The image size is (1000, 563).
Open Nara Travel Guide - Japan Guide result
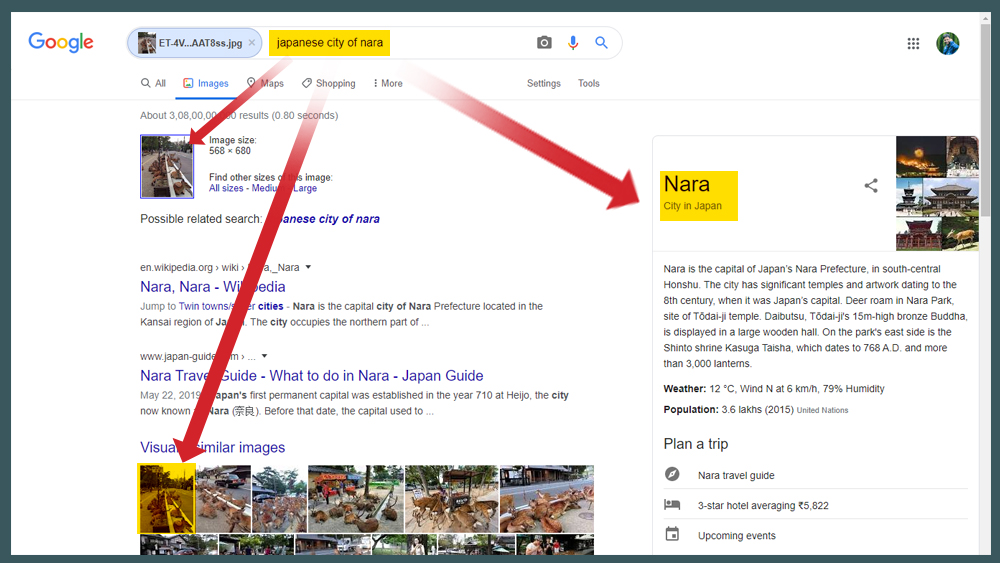[312, 376]
